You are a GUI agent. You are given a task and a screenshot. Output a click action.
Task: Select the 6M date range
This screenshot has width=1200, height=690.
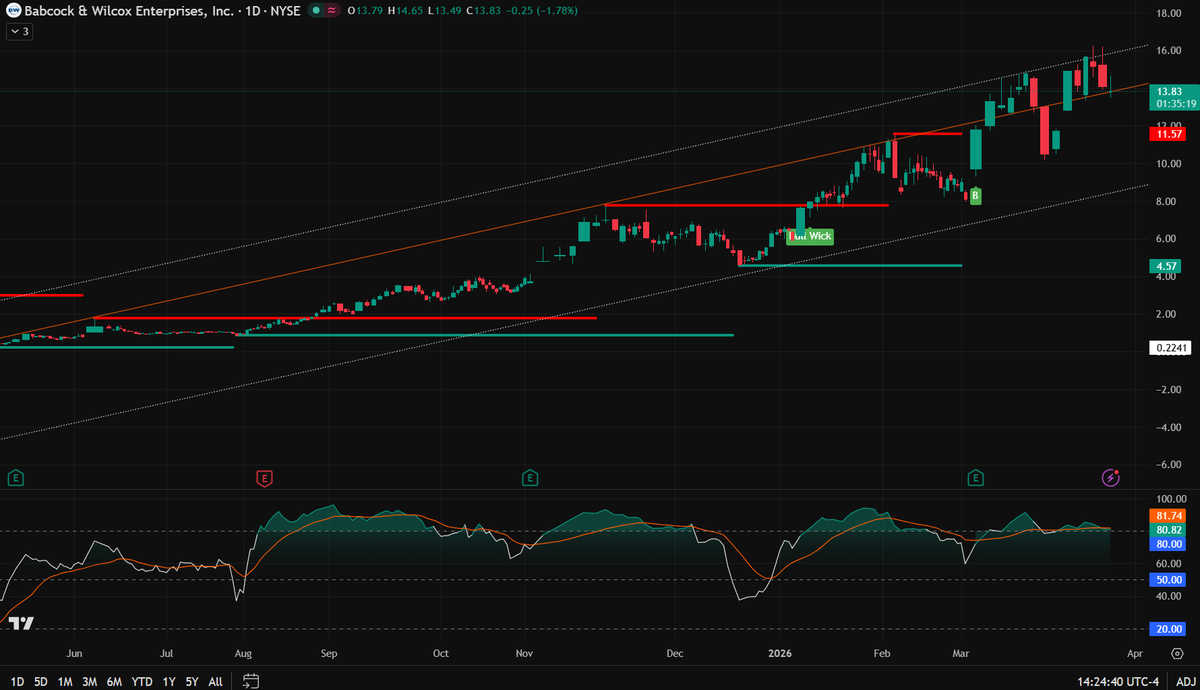pyautogui.click(x=114, y=682)
